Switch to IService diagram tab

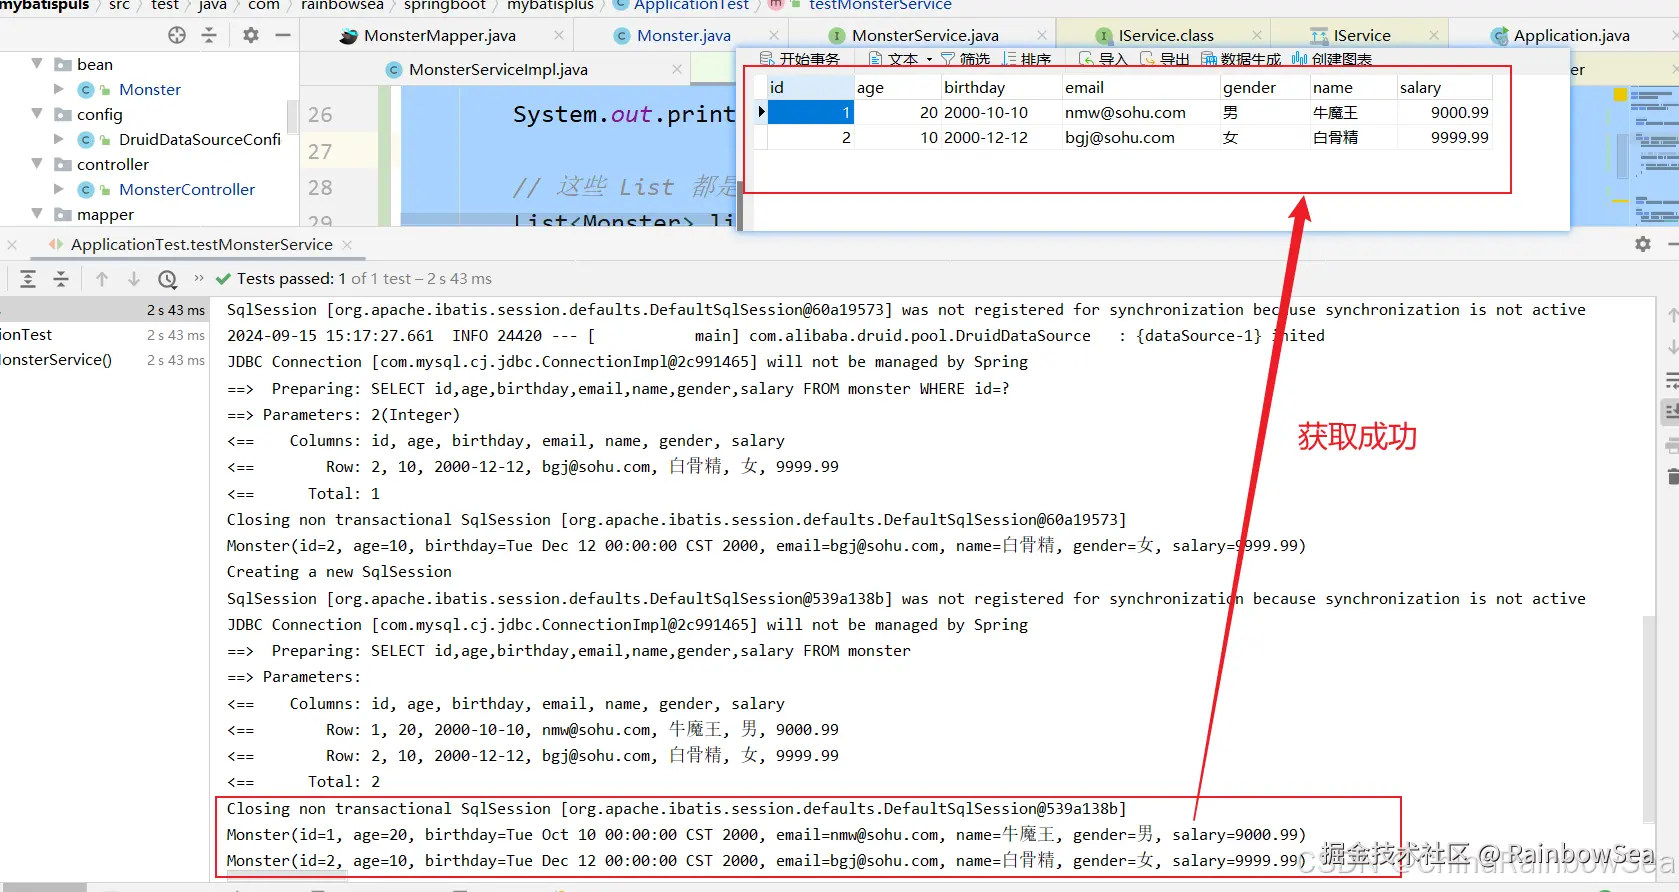[x=1362, y=36]
